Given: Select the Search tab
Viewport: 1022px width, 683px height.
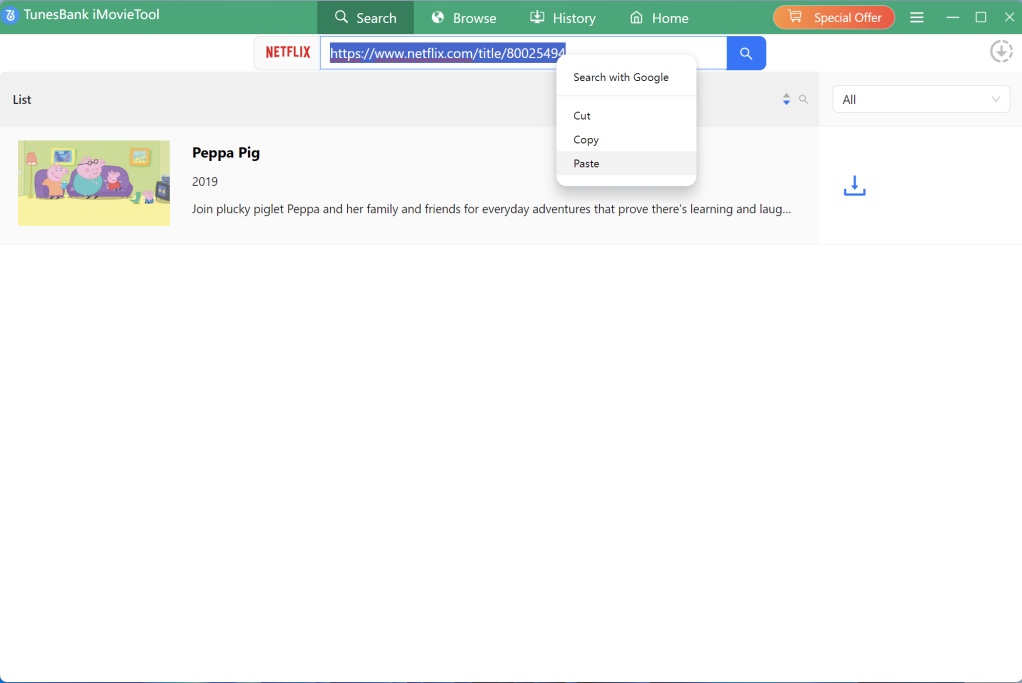Looking at the screenshot, I should [x=366, y=18].
